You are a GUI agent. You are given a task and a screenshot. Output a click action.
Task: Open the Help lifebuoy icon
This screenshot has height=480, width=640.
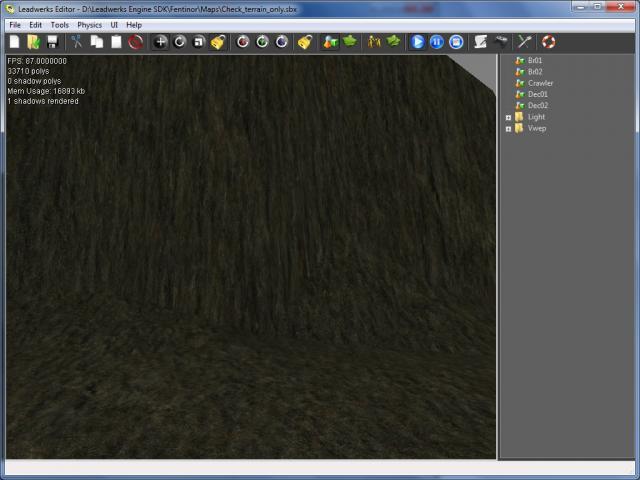[x=548, y=42]
